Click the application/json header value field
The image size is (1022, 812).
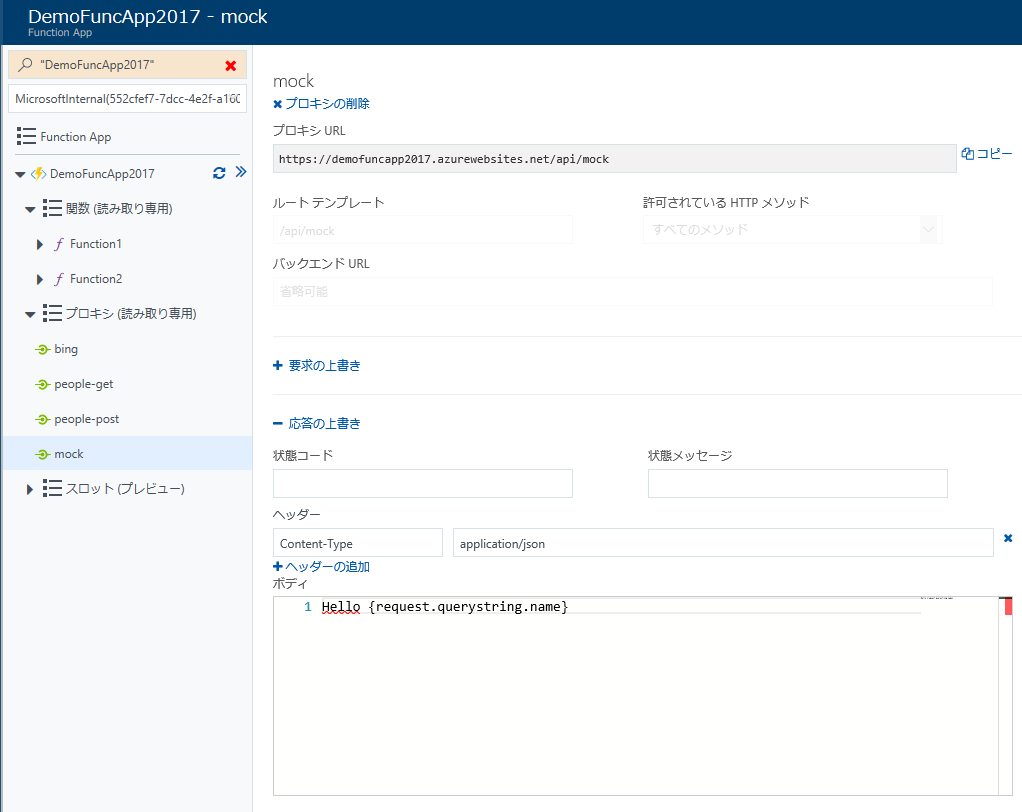tap(723, 543)
